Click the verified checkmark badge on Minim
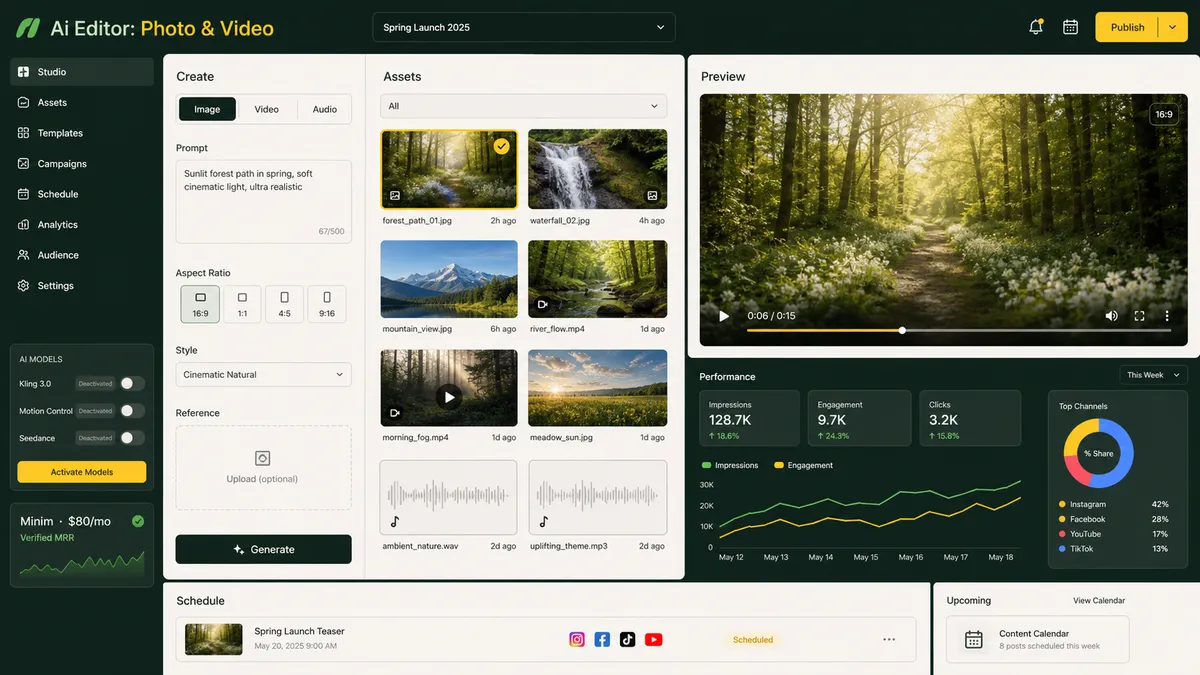The width and height of the screenshot is (1200, 675). click(x=138, y=521)
